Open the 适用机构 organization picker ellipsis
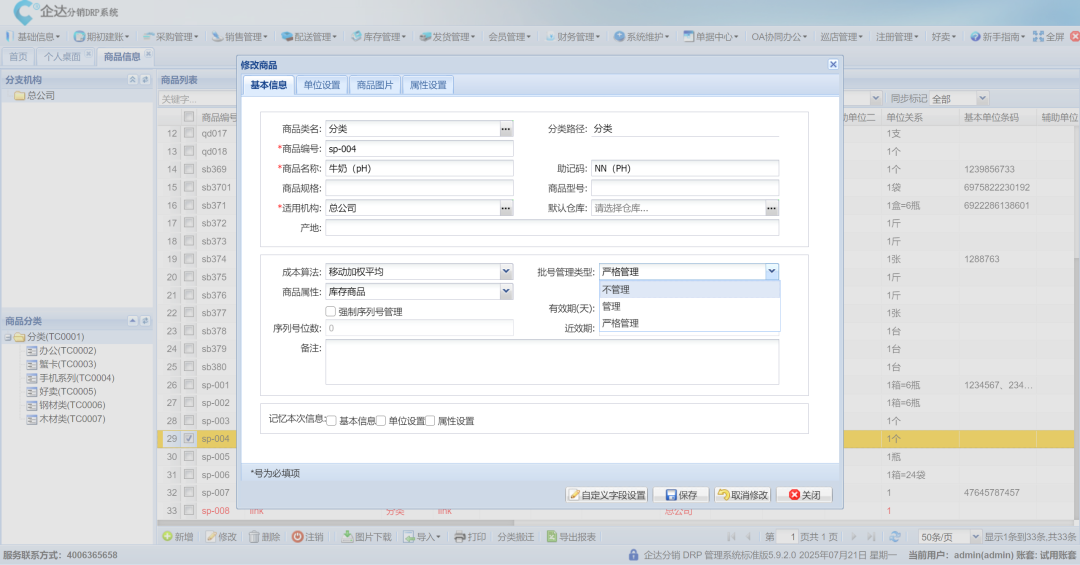This screenshot has height=565, width=1080. (x=506, y=208)
